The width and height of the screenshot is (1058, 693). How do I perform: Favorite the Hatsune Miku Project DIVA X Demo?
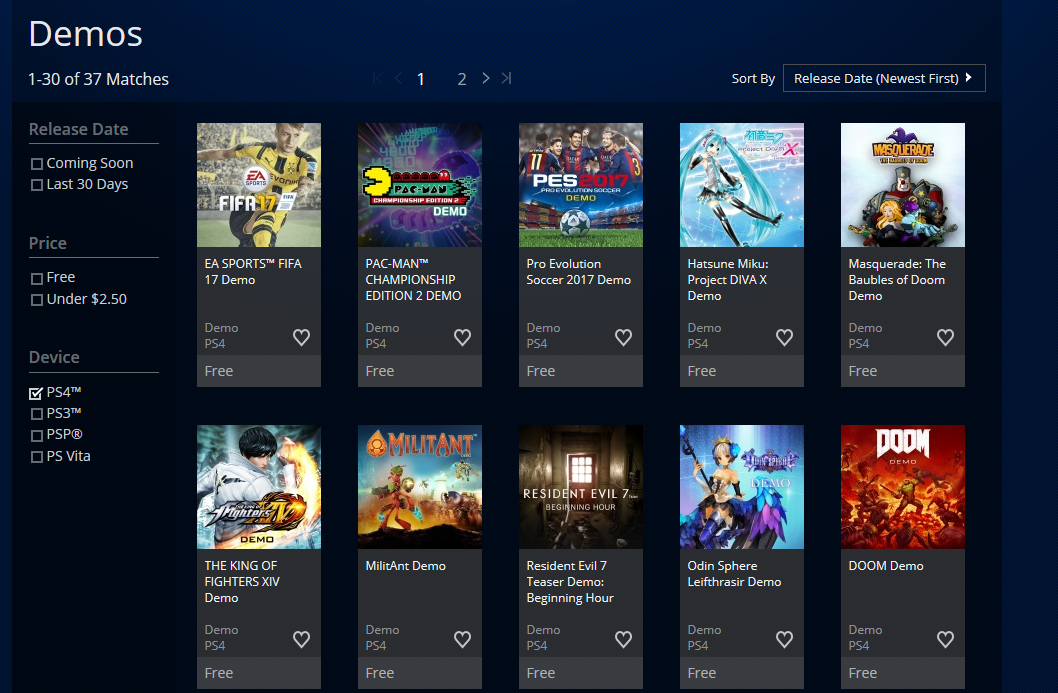tap(784, 338)
